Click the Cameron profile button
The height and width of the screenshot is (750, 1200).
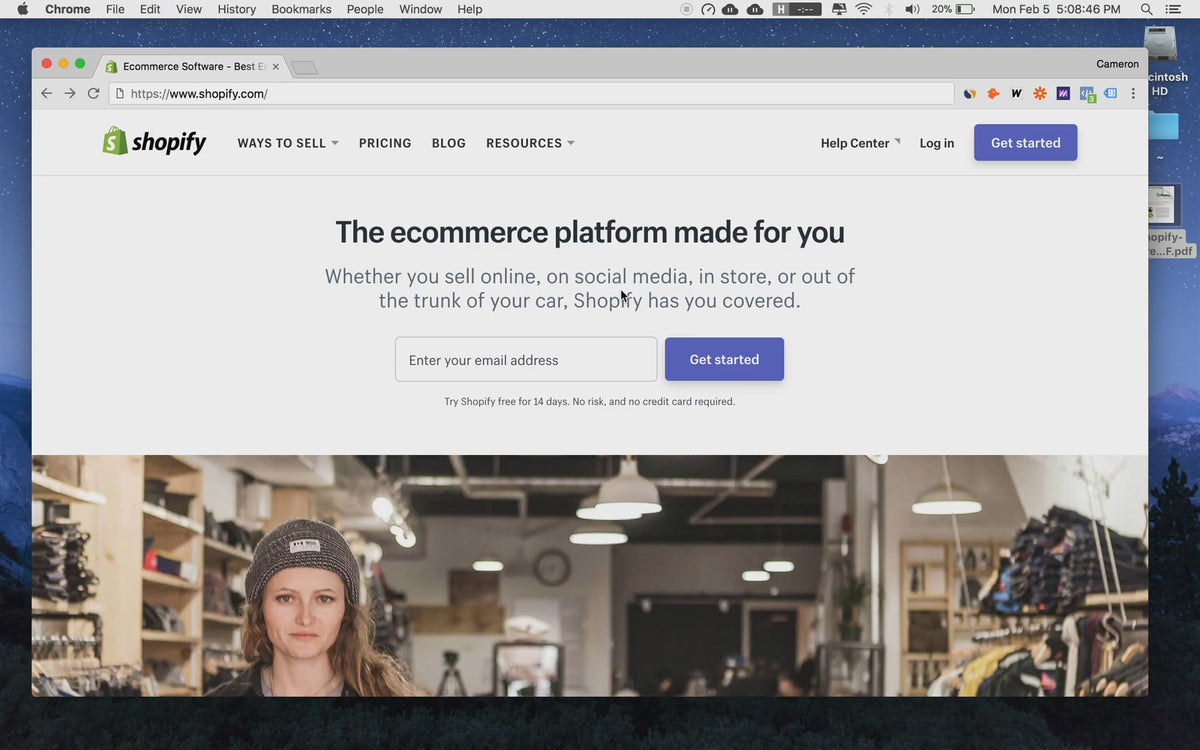tap(1117, 63)
